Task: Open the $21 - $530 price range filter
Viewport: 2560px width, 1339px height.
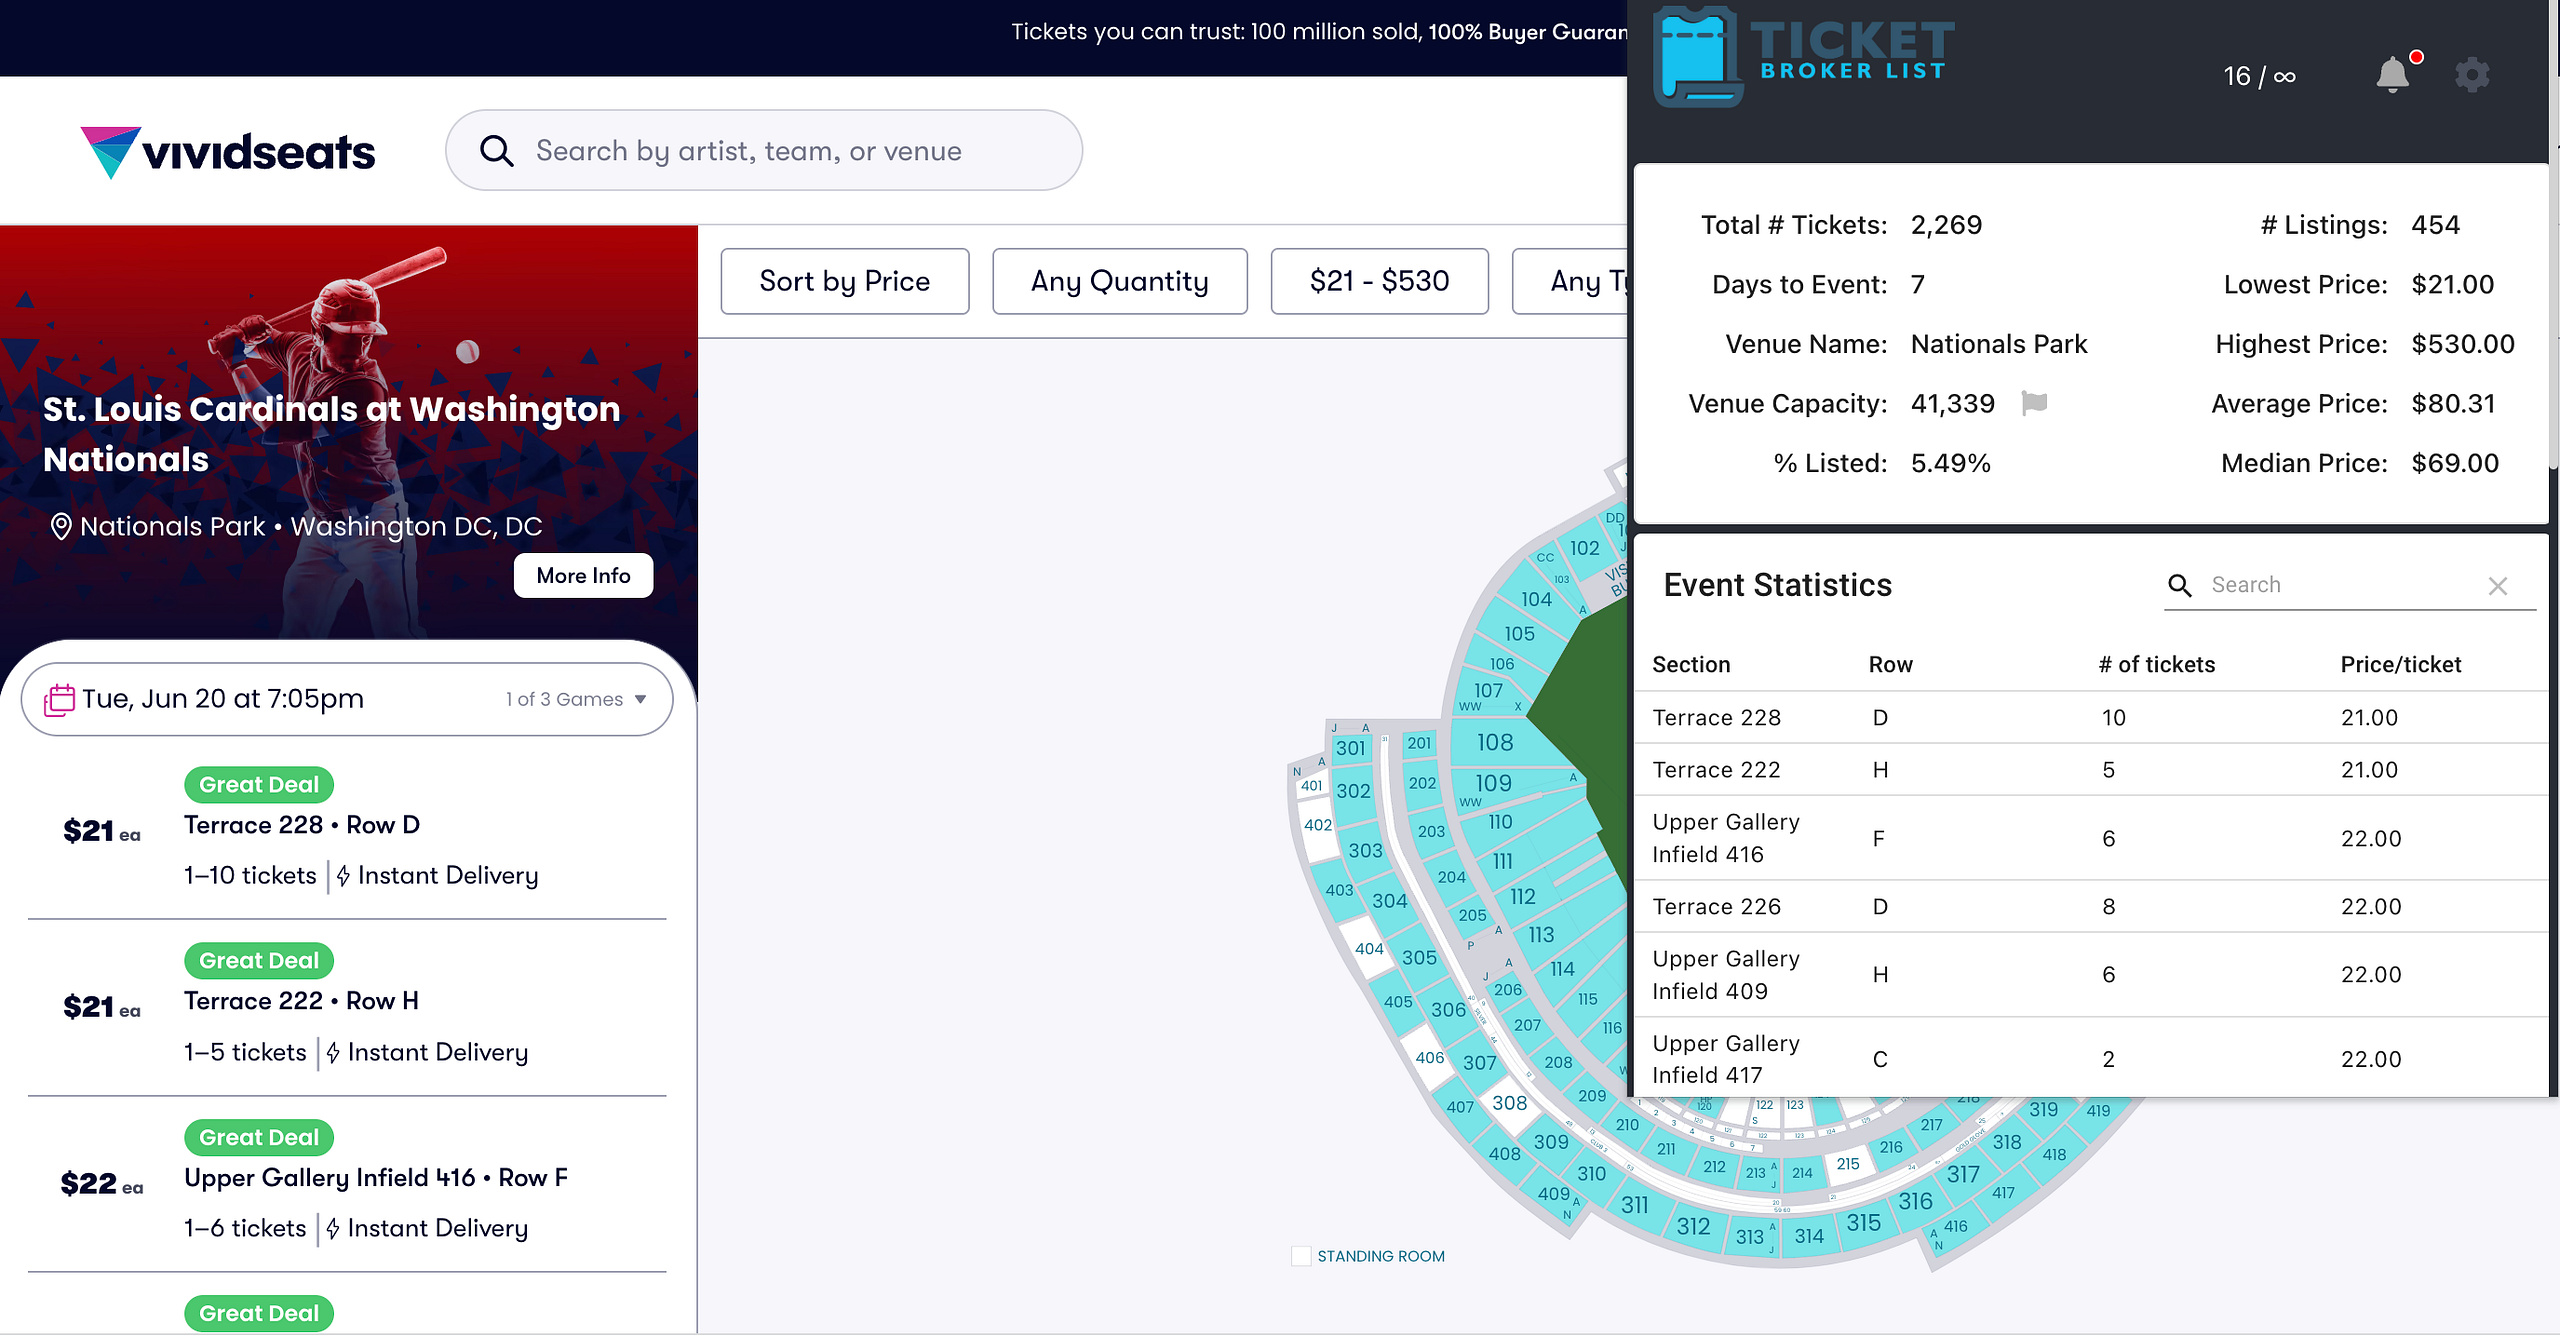Action: (1379, 281)
